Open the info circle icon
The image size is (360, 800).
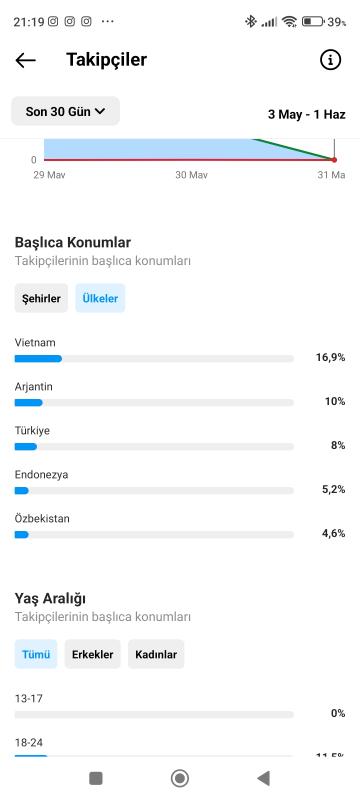tap(330, 60)
